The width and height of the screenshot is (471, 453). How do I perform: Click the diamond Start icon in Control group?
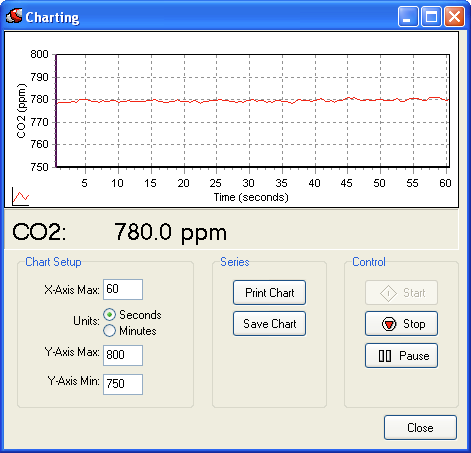[388, 293]
